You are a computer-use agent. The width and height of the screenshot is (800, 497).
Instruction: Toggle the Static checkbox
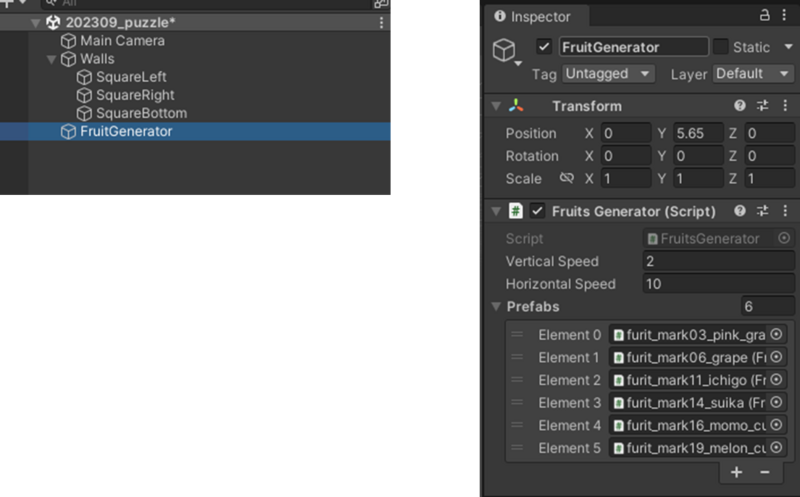pos(720,47)
